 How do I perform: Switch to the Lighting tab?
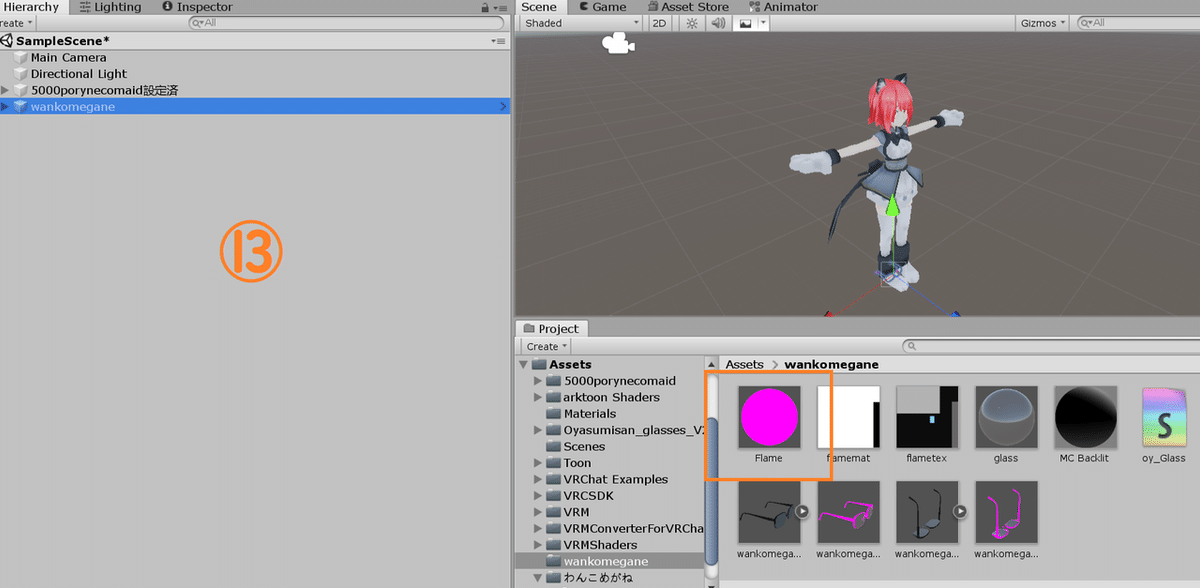(x=110, y=7)
